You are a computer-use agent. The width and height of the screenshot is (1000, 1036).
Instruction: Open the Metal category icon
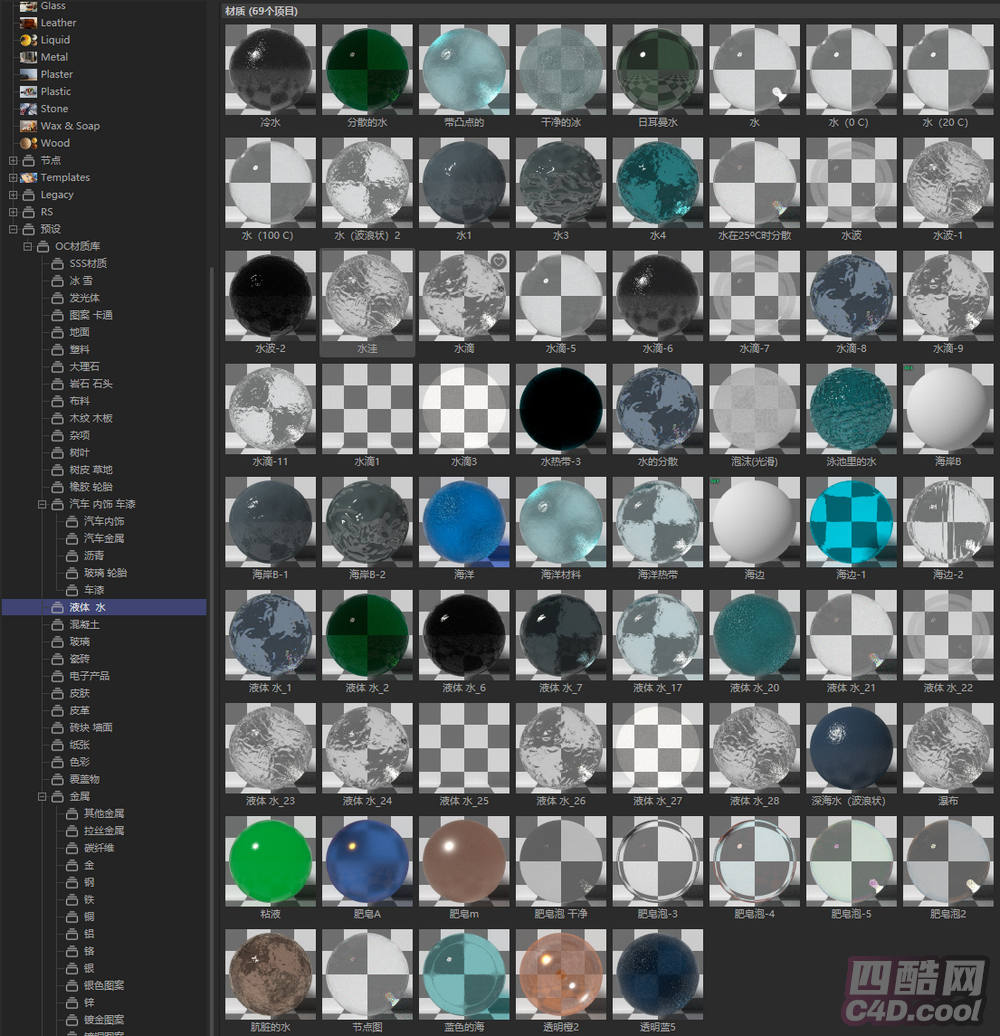pos(28,57)
